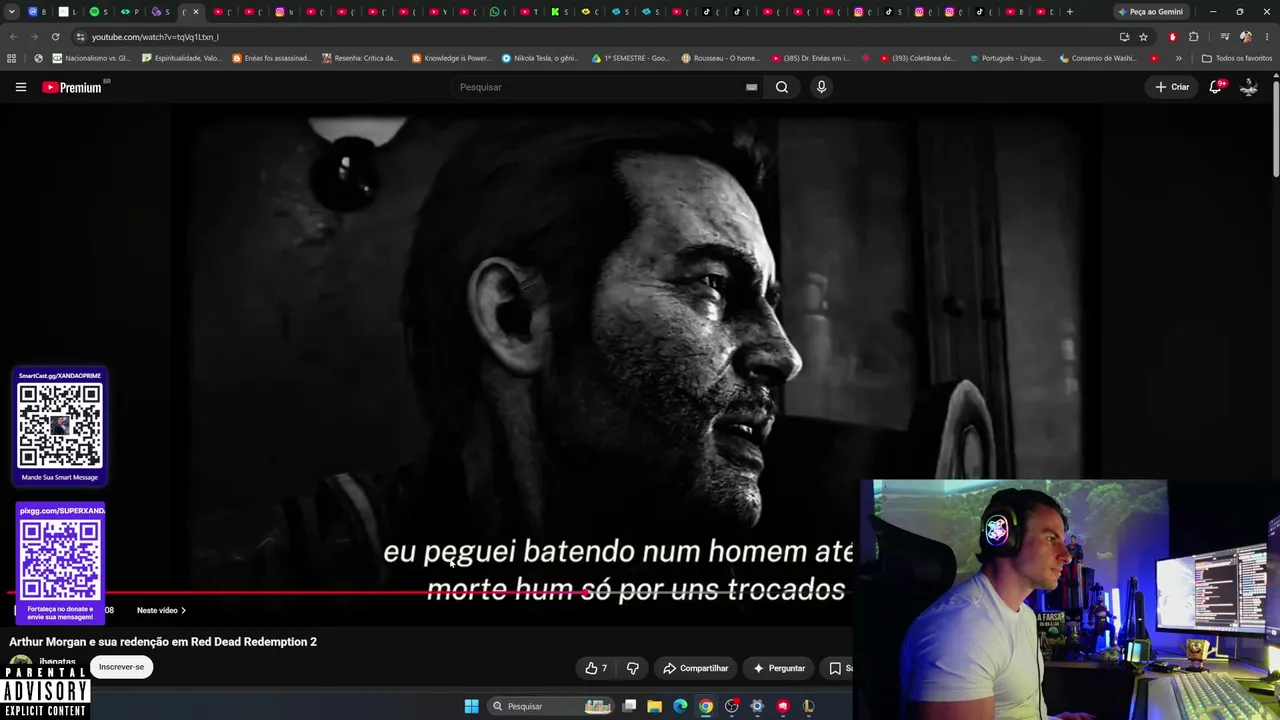Click the 'Criar' create button
The image size is (1280, 720).
coord(1172,87)
